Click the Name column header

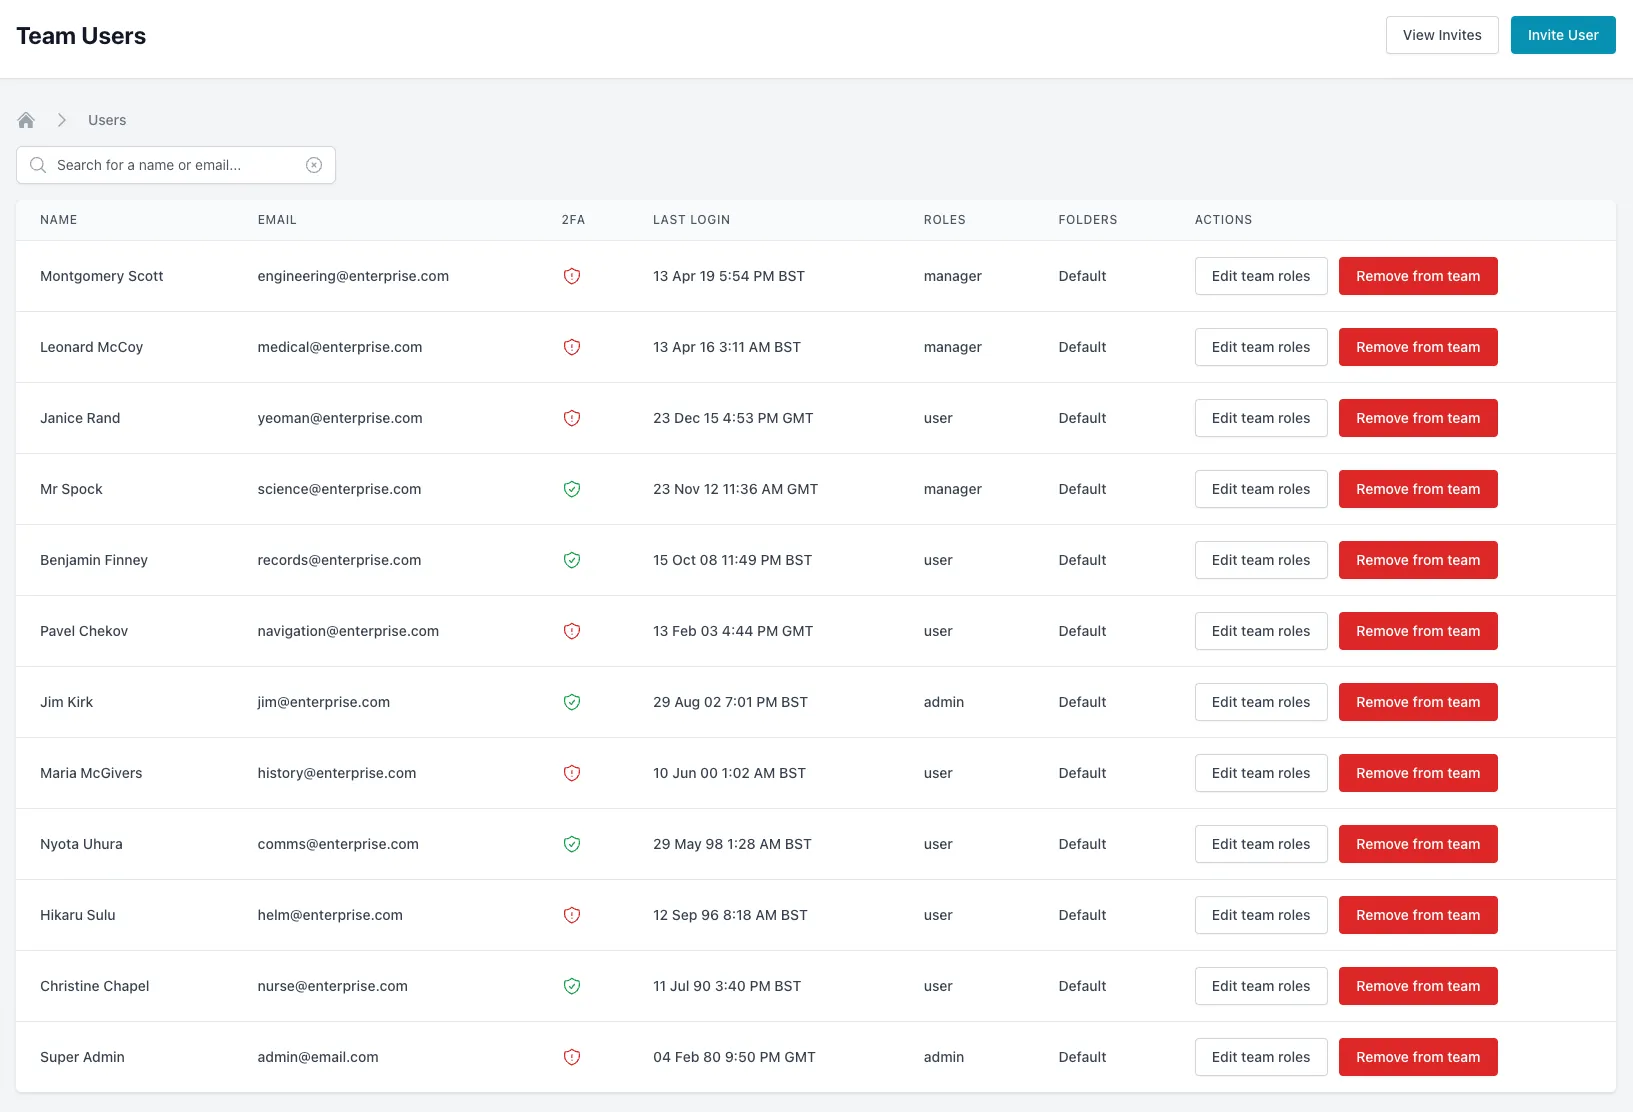(59, 220)
